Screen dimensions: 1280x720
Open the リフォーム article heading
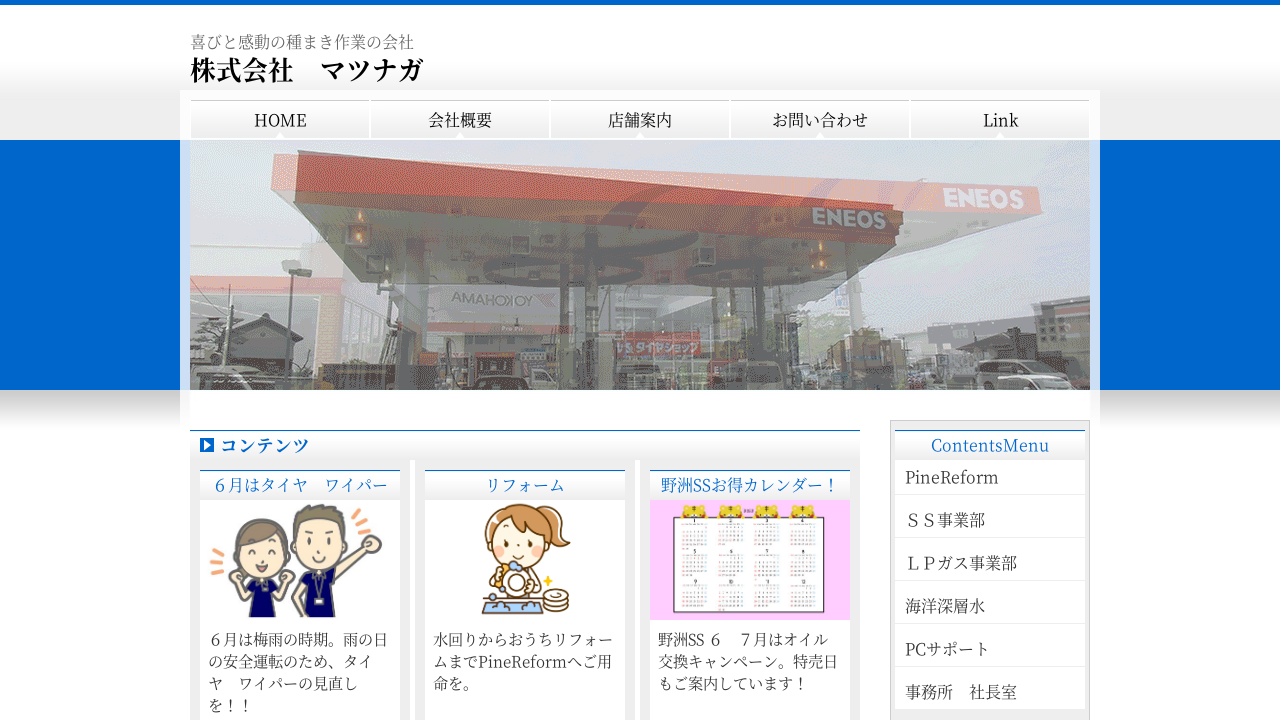point(525,485)
